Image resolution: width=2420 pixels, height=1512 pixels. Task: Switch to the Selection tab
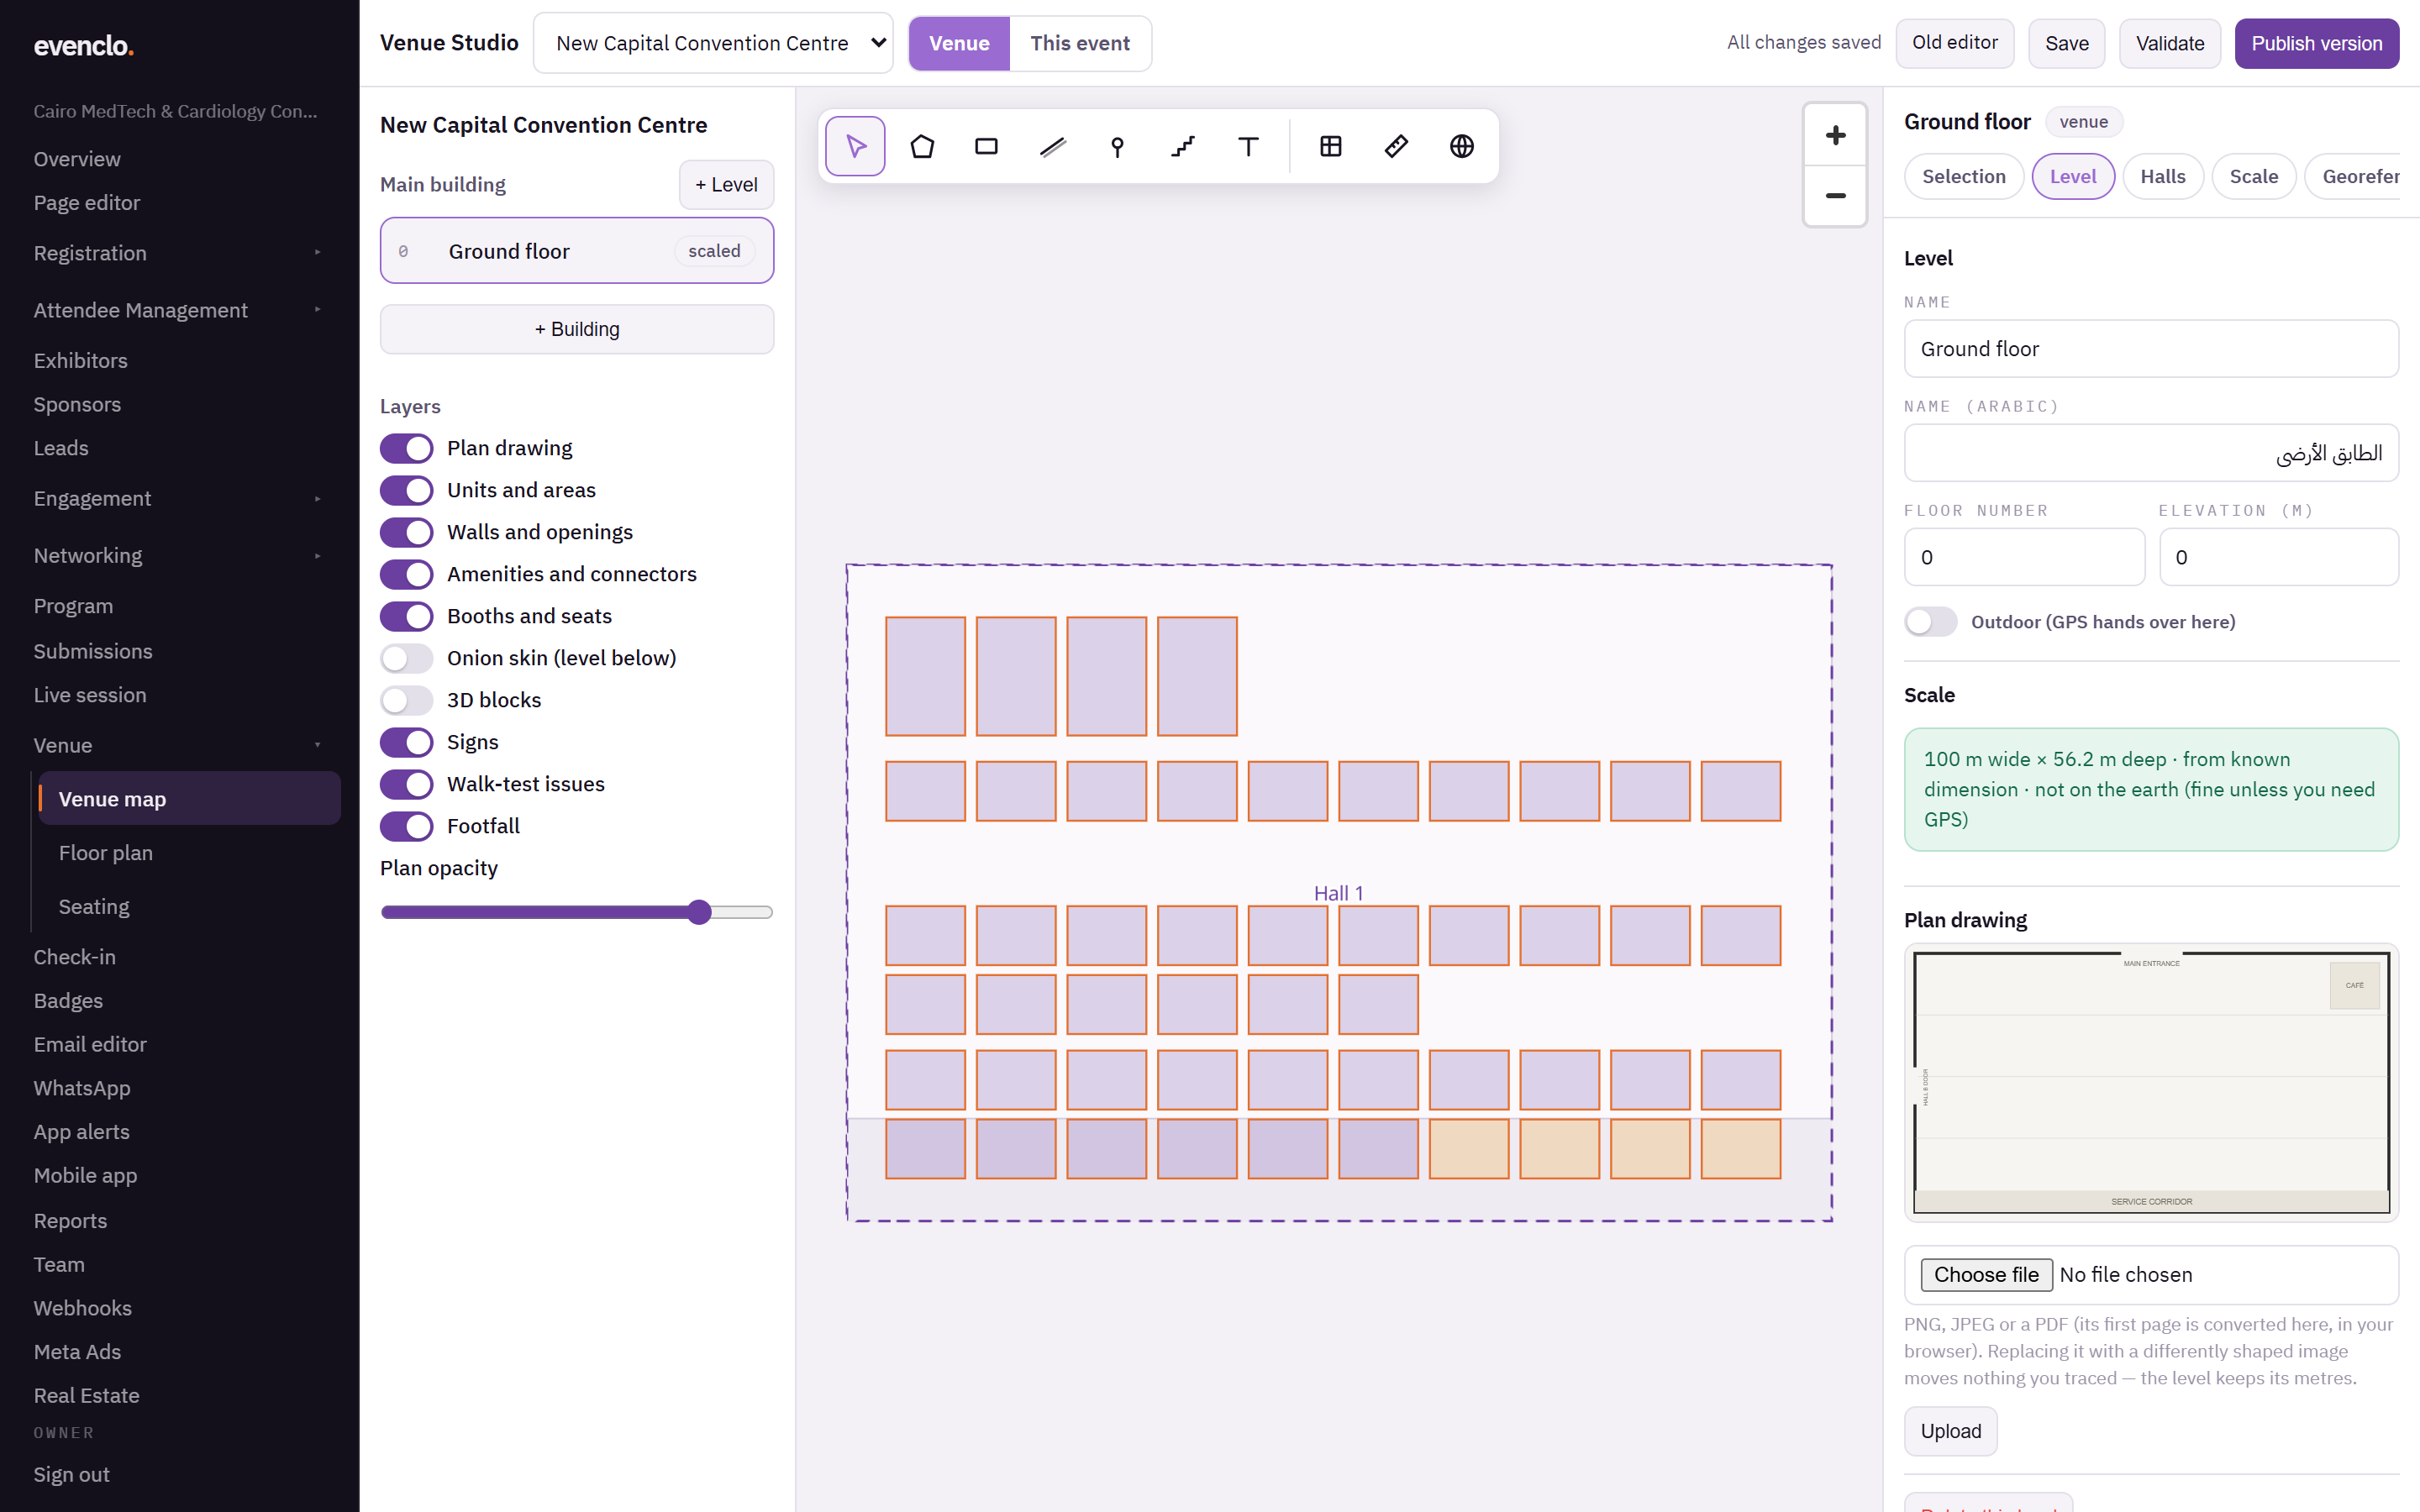1964,176
